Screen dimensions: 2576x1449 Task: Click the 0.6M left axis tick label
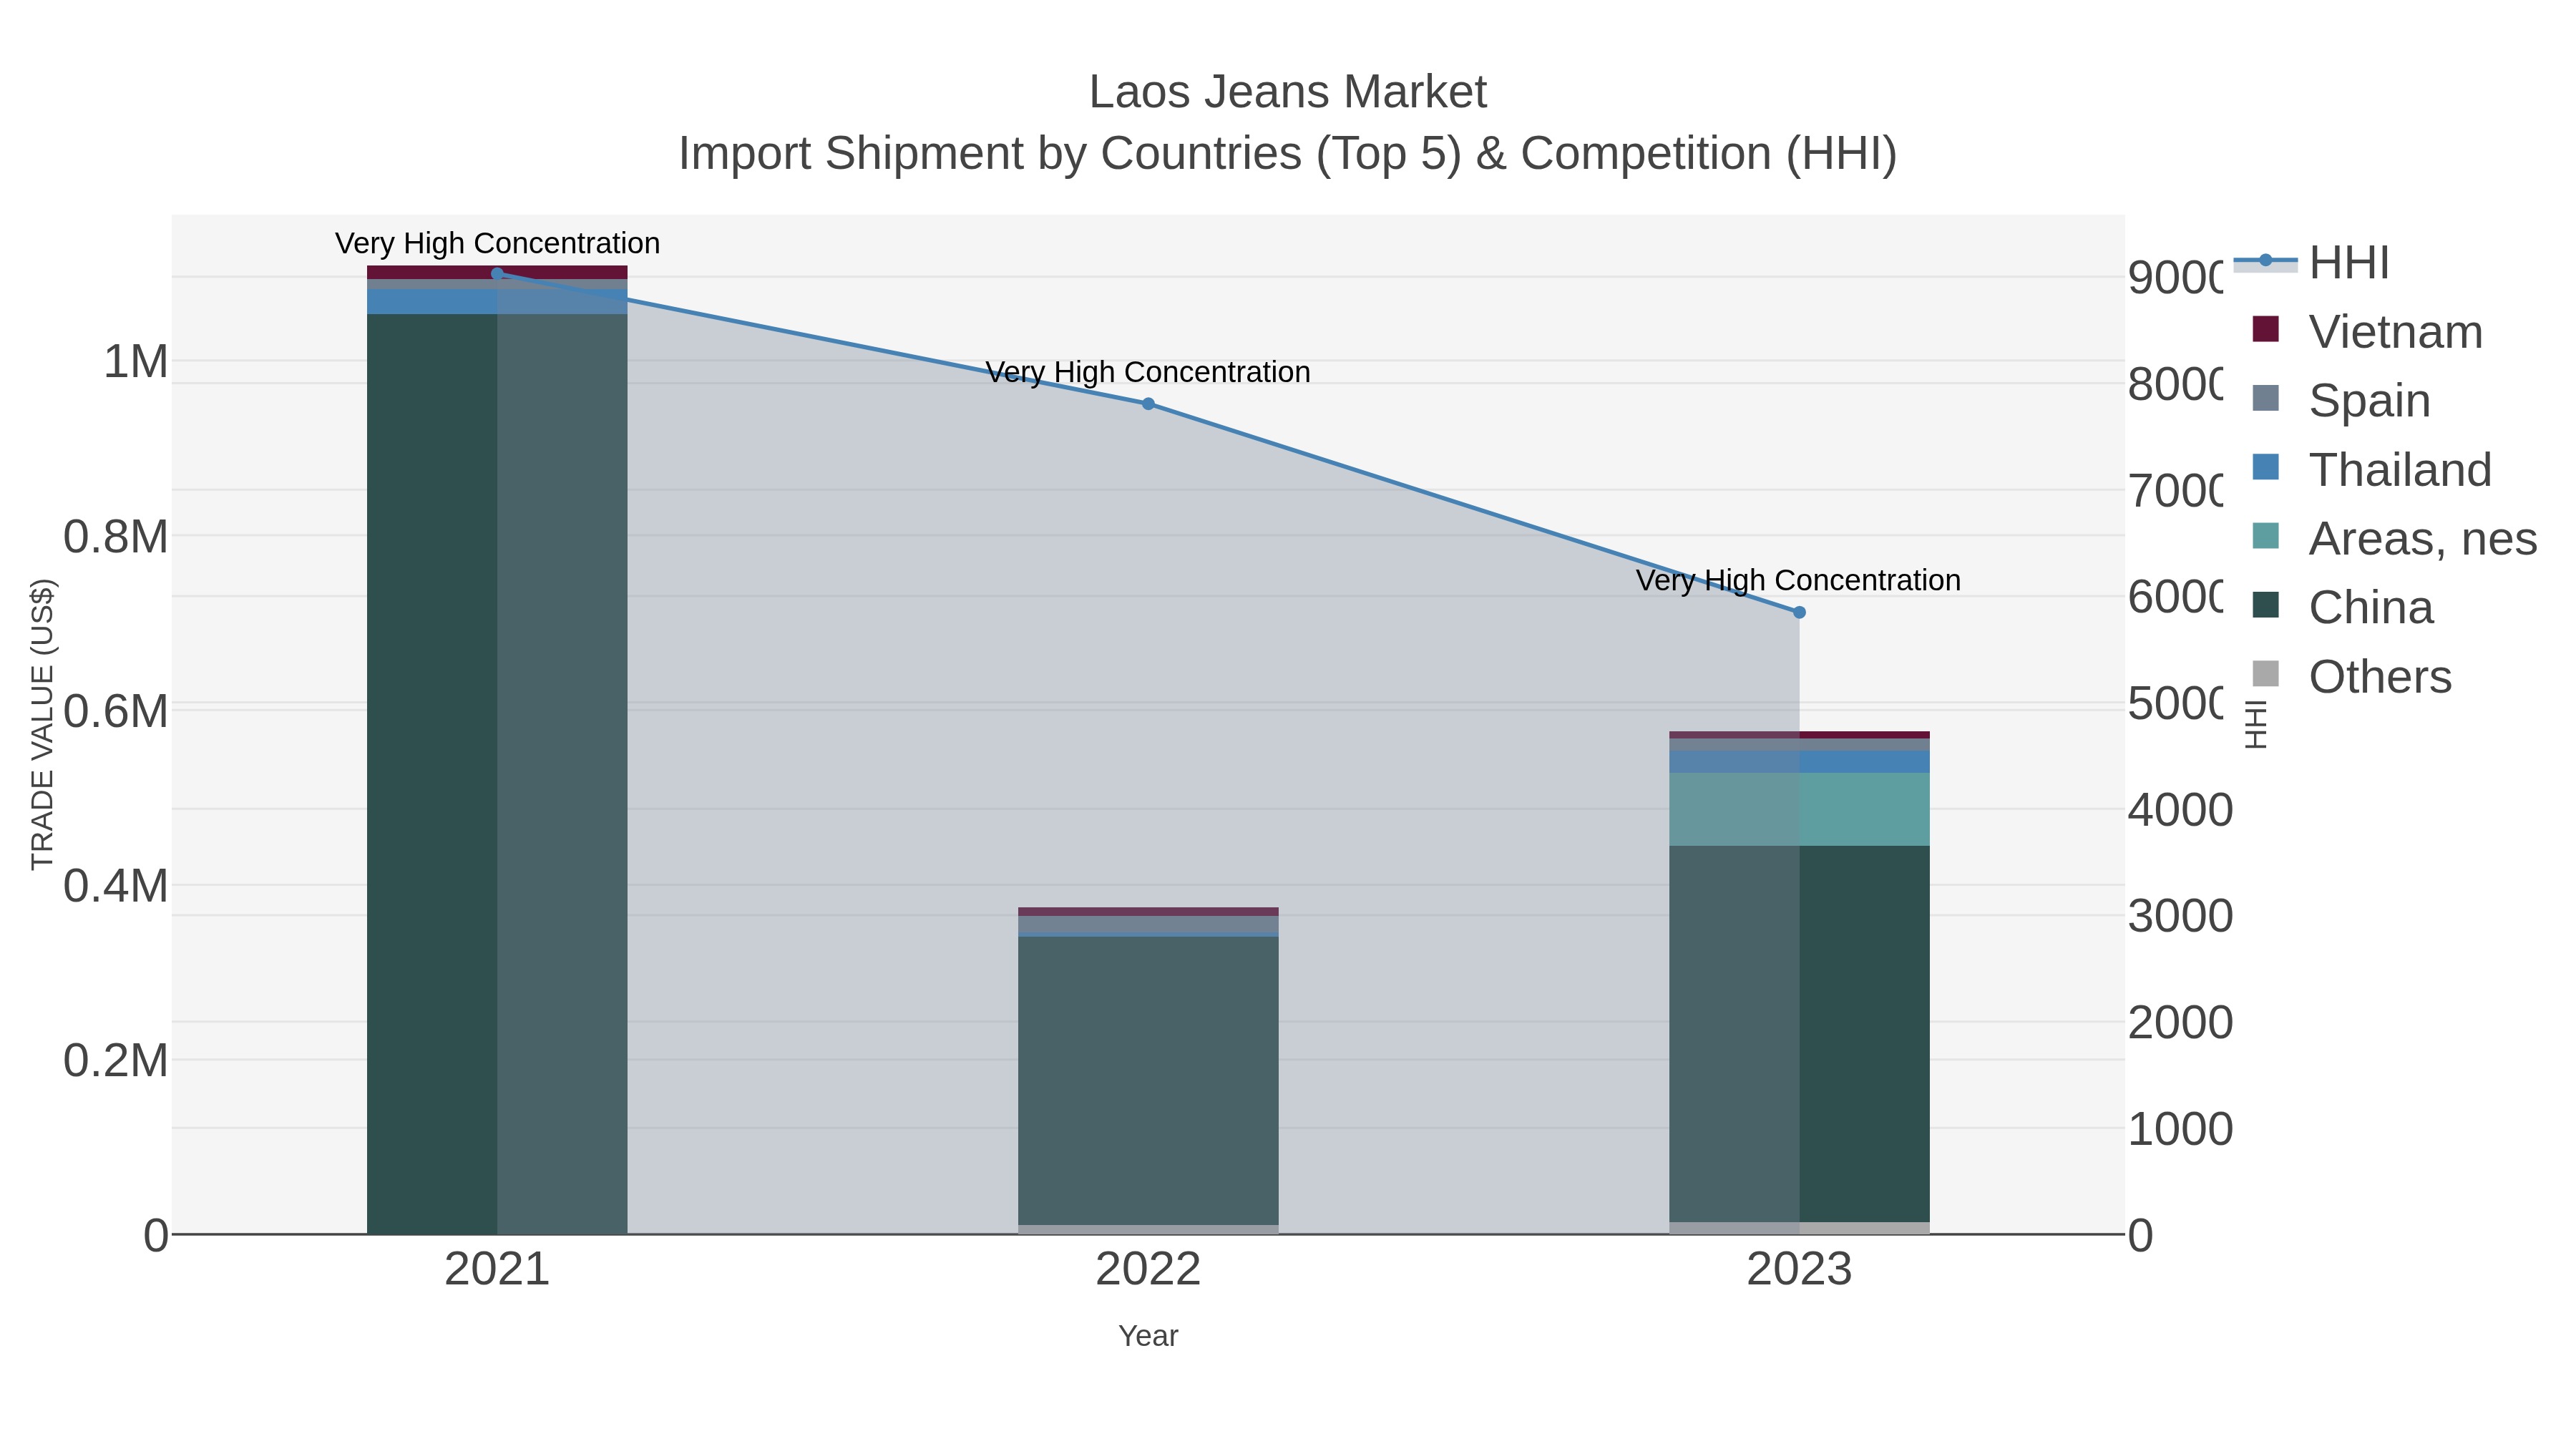point(116,711)
